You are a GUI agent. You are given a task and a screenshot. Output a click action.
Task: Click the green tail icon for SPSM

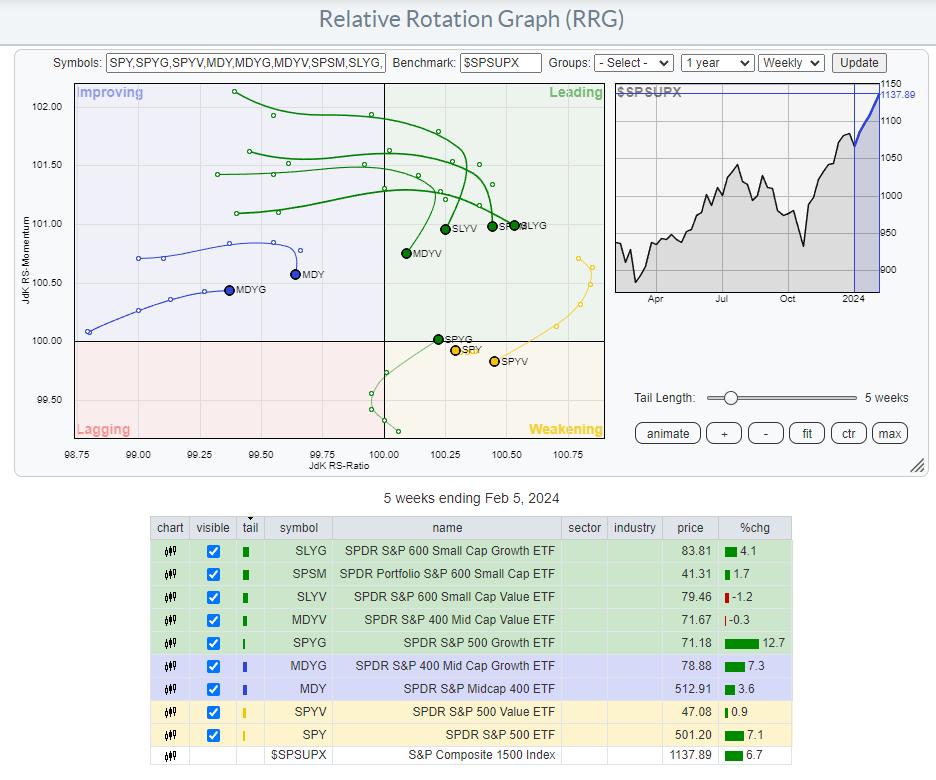246,574
